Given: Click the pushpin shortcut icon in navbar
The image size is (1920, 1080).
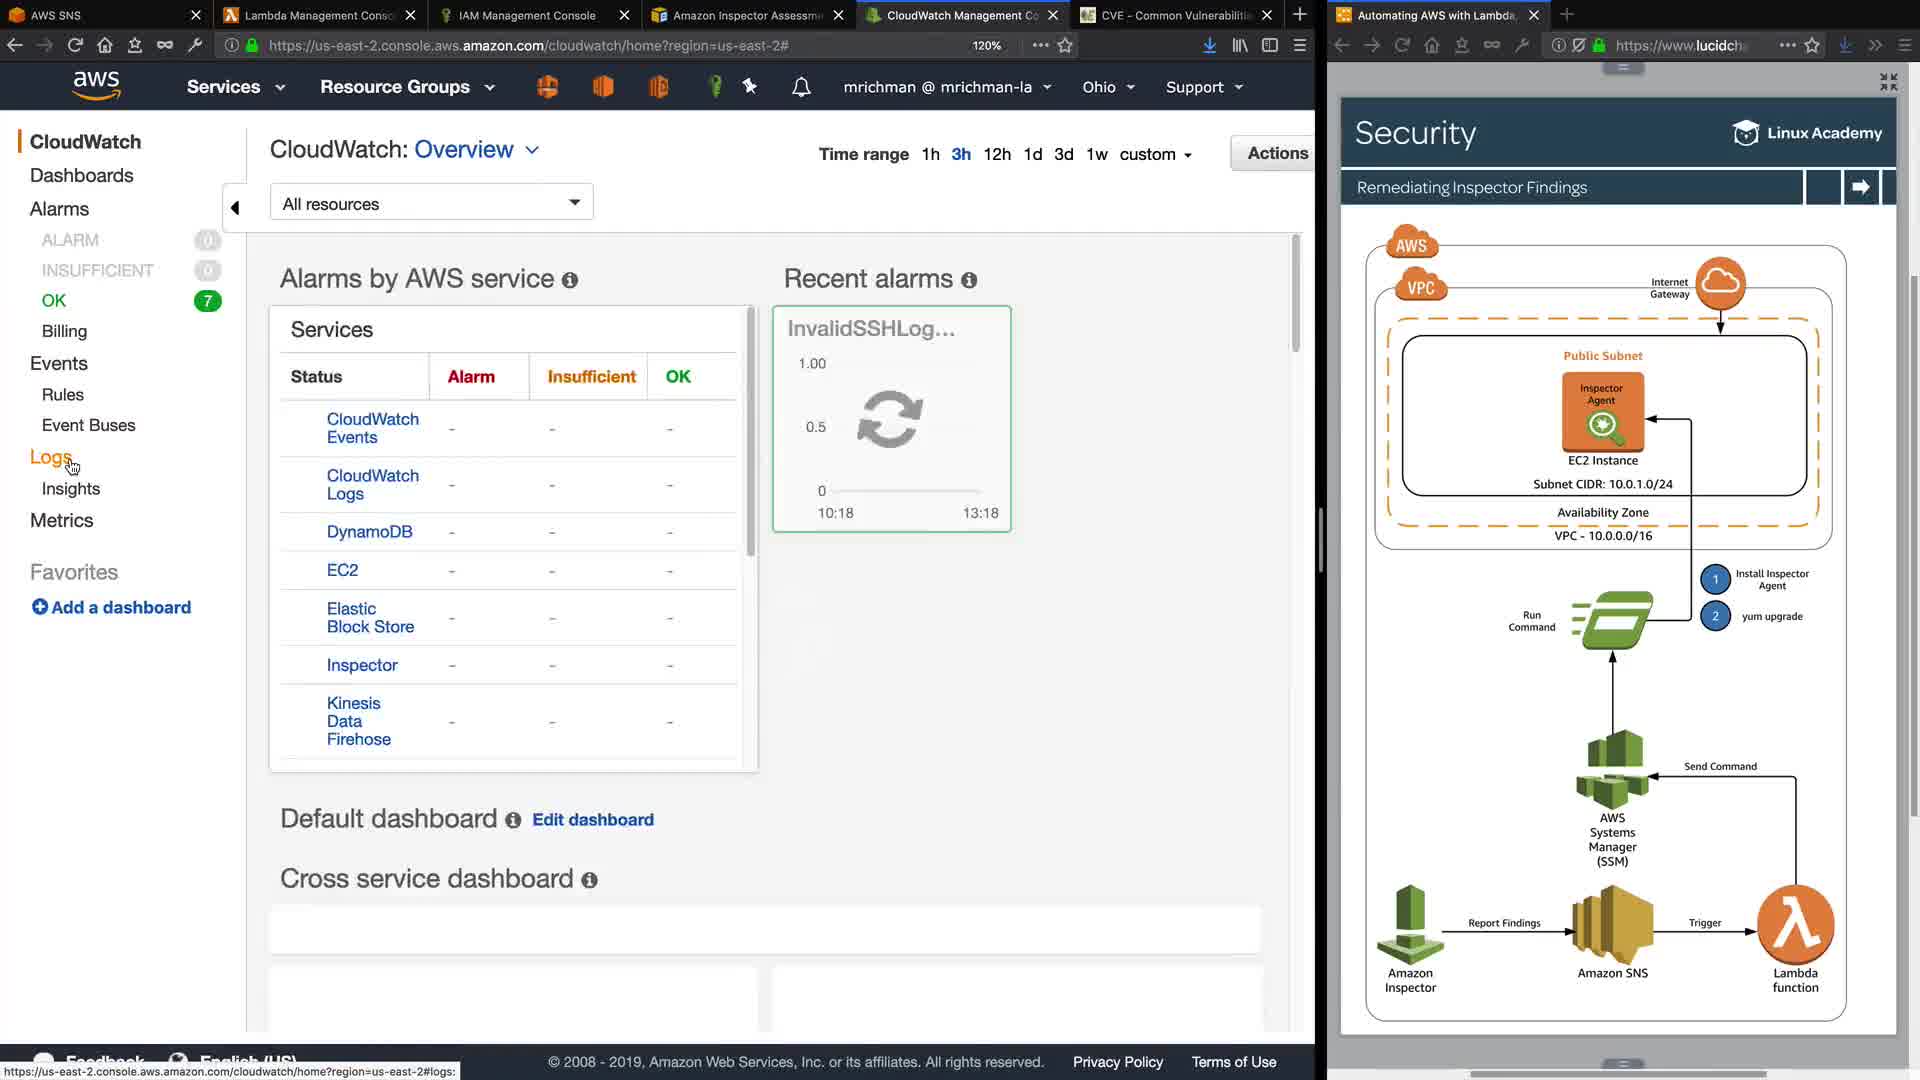Looking at the screenshot, I should tap(750, 87).
